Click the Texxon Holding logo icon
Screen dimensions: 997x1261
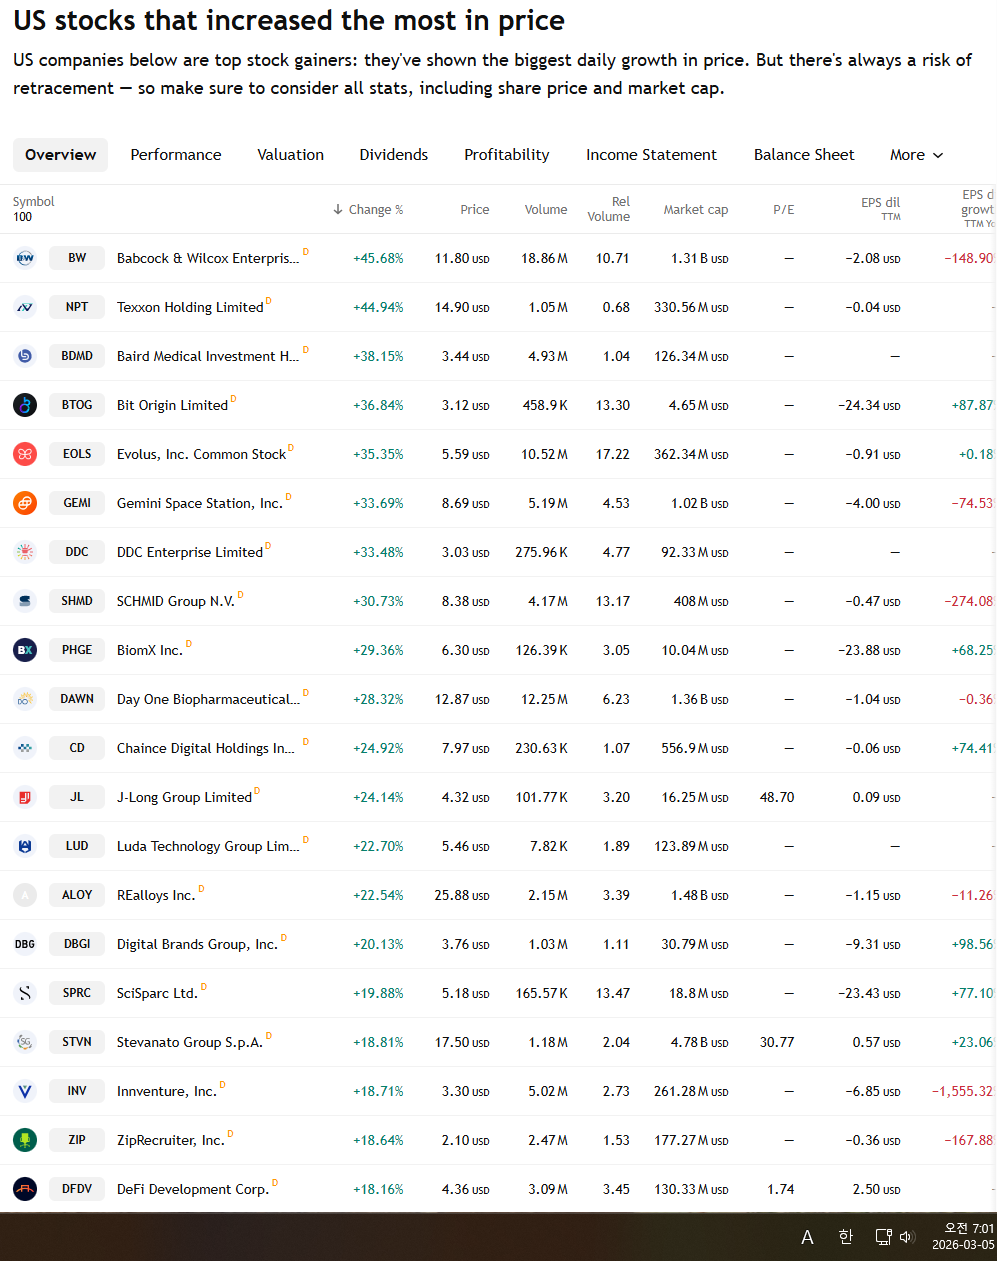pos(25,307)
